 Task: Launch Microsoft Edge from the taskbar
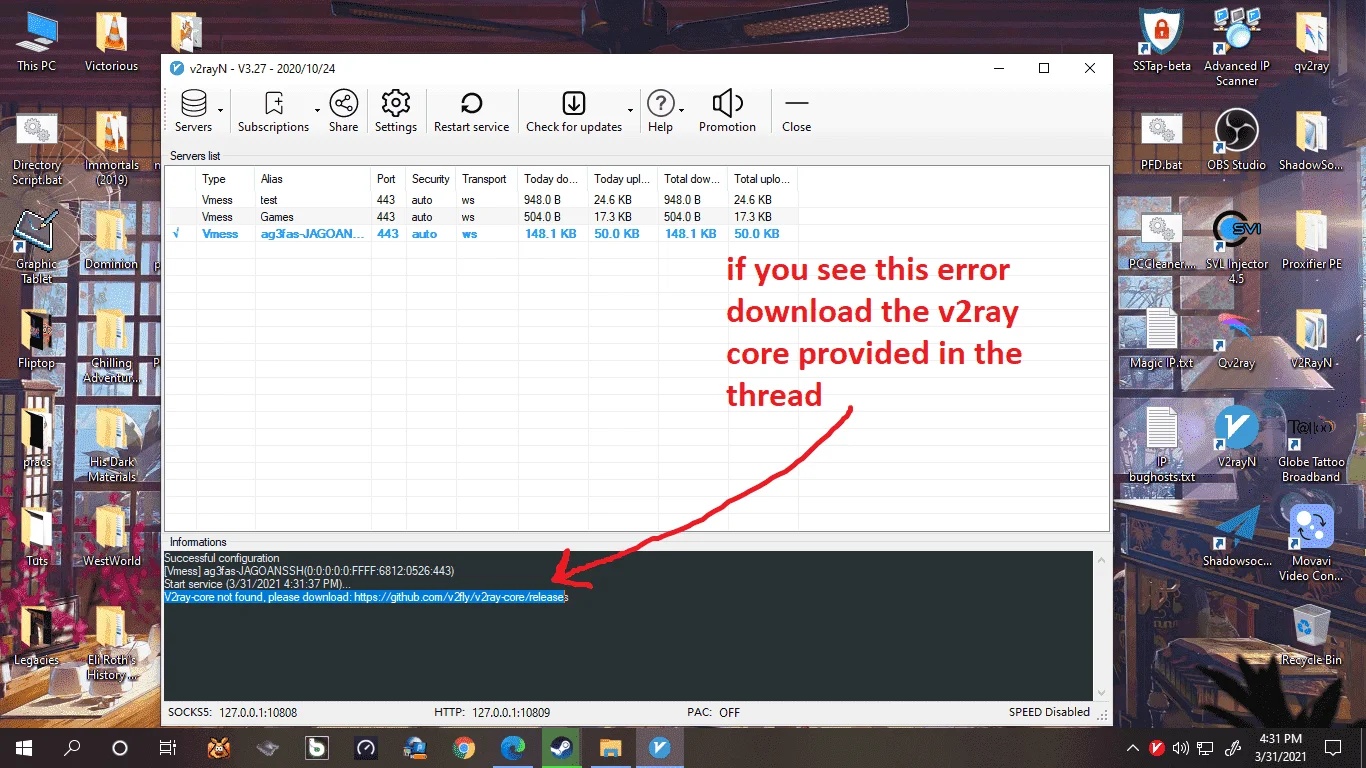click(512, 747)
